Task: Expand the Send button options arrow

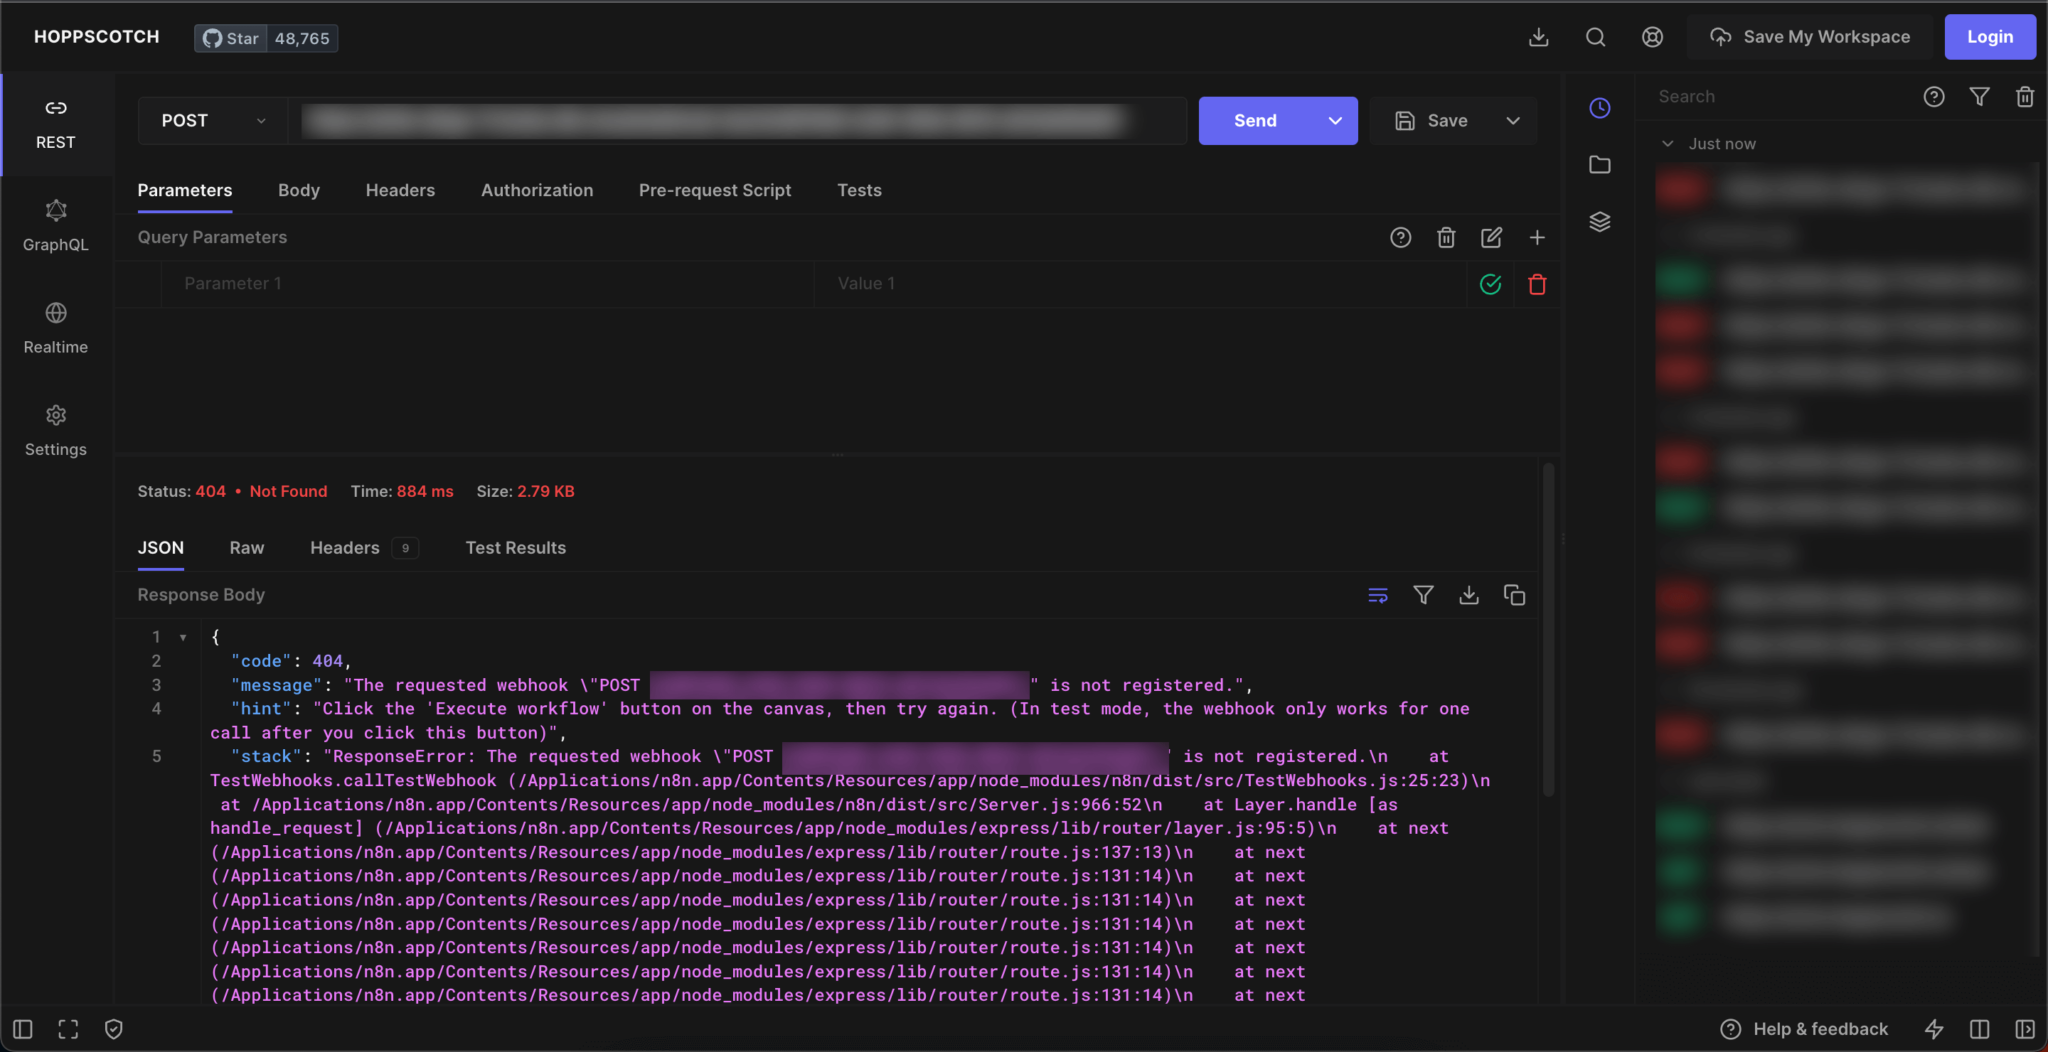Action: pyautogui.click(x=1335, y=121)
